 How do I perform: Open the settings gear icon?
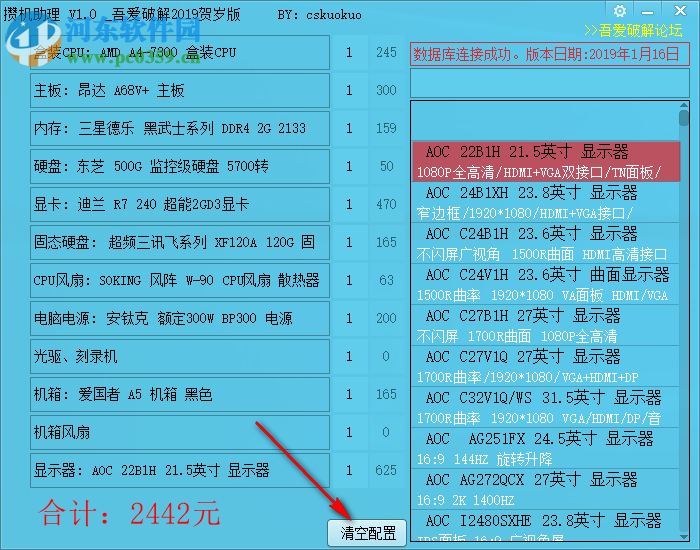pos(620,11)
